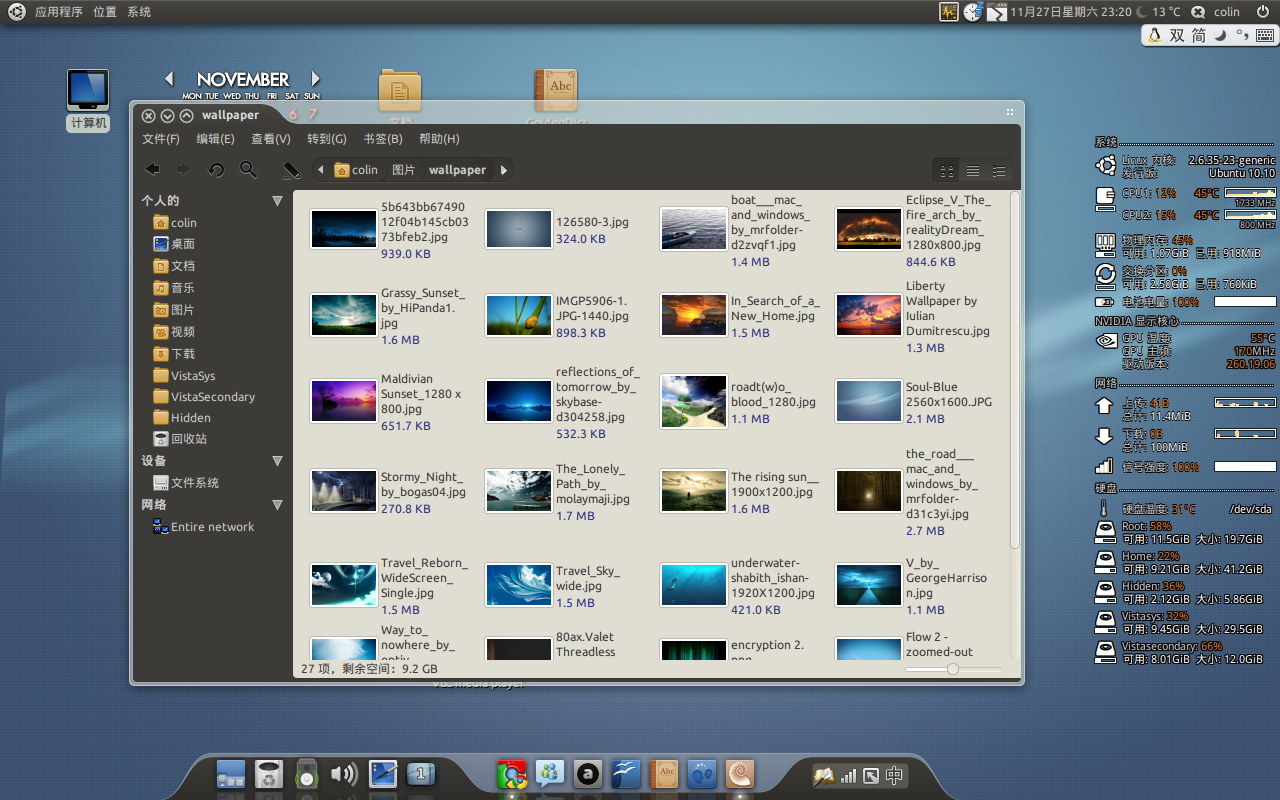1280x800 pixels.
Task: Toggle 简 simplified Chinese in input bar
Action: point(1199,35)
